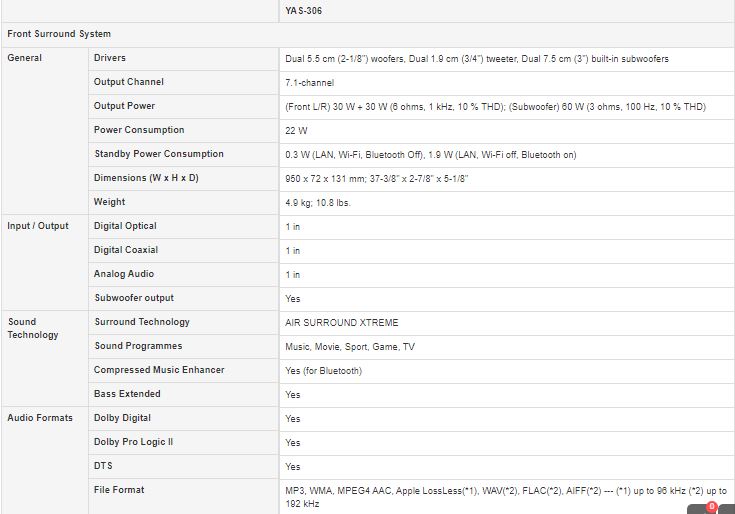Select the Compressed Music Enhancer label
The image size is (735, 514).
[159, 370]
